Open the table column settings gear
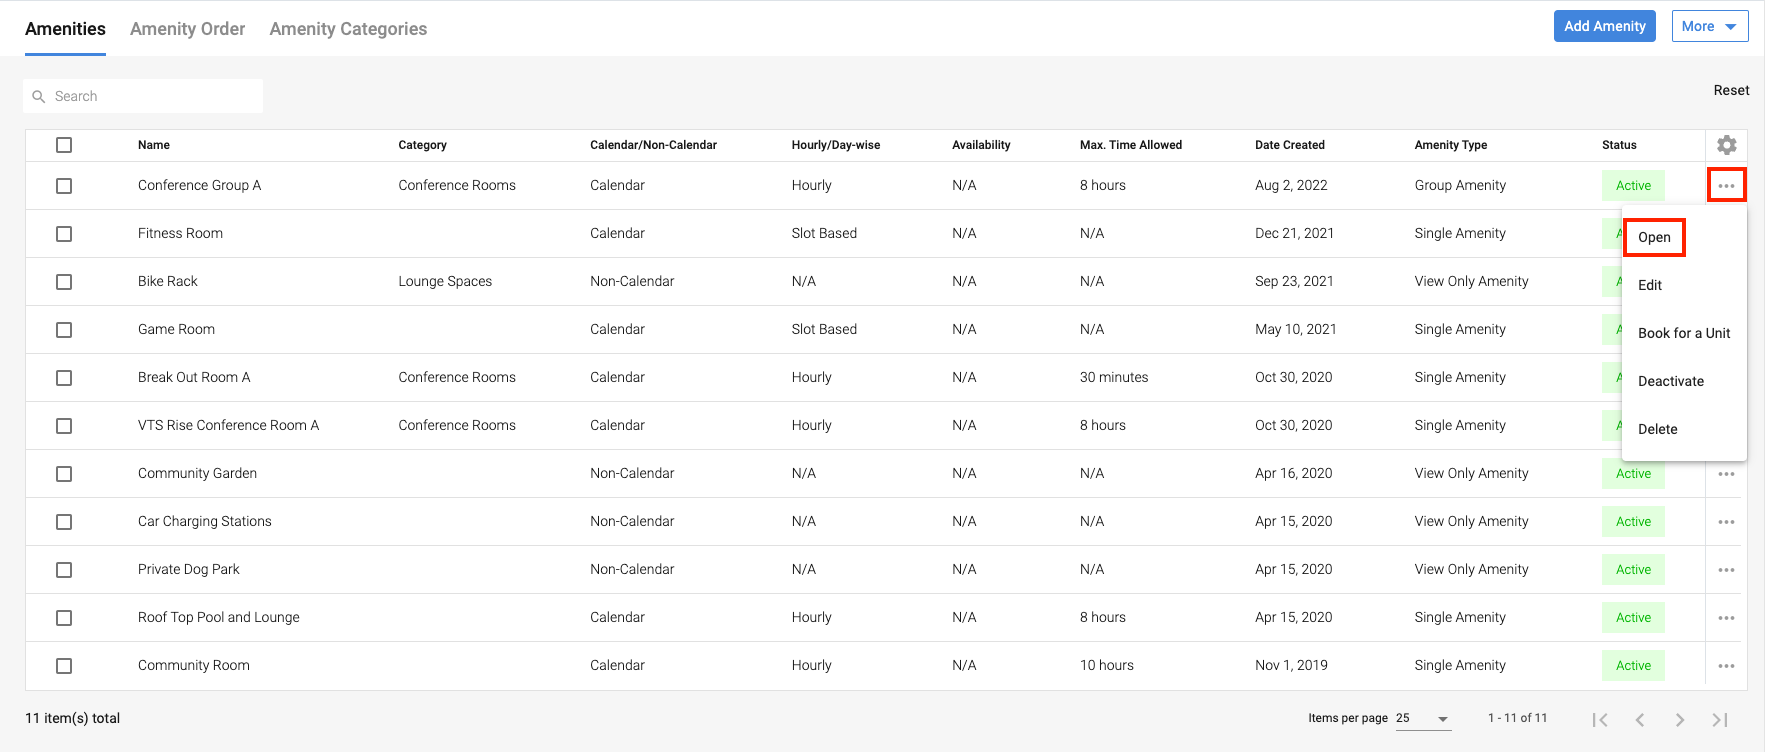 (1726, 145)
